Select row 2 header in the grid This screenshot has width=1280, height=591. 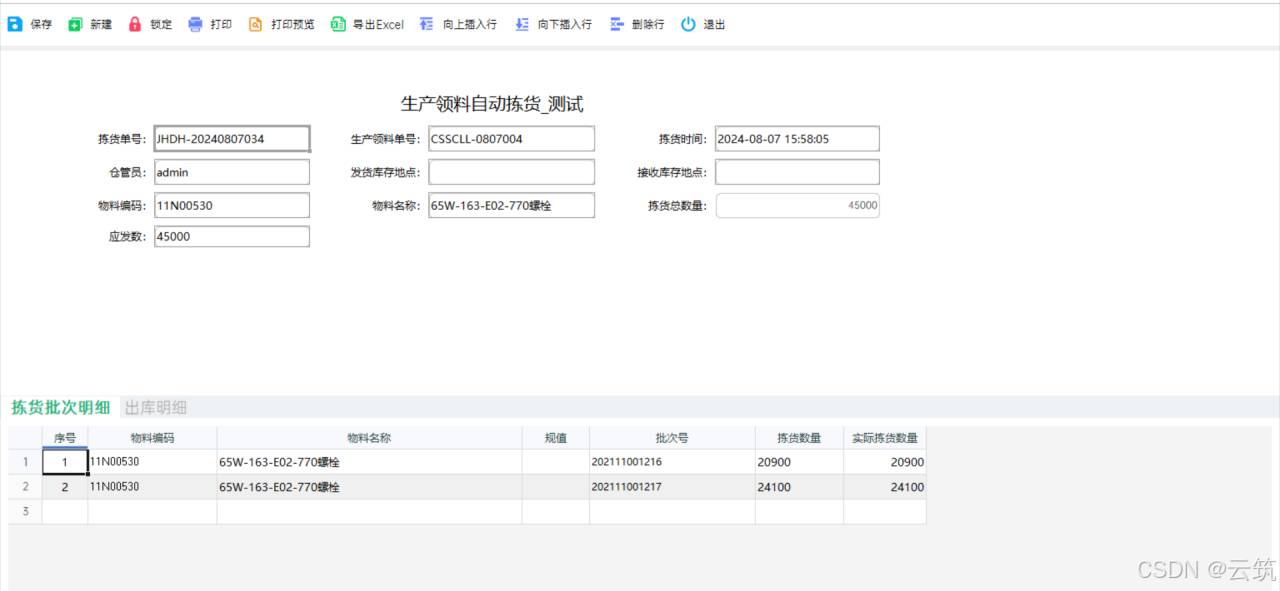(x=25, y=487)
